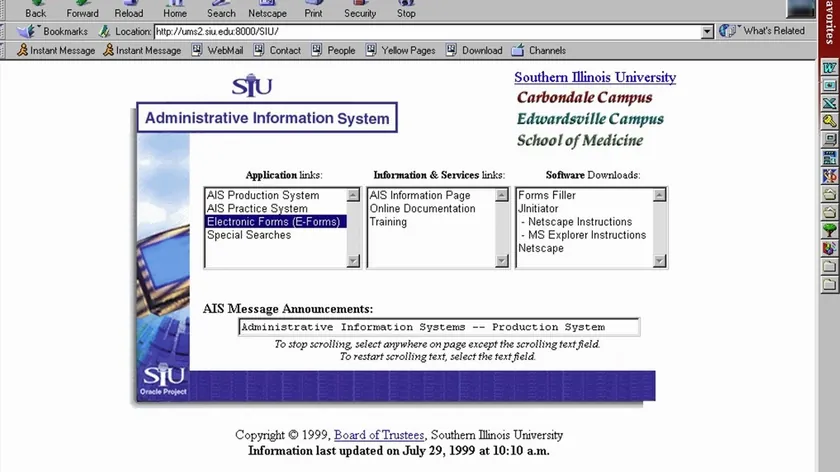Image resolution: width=840 pixels, height=472 pixels.
Task: Click the page proxy icon beside Location
Action: click(x=105, y=32)
